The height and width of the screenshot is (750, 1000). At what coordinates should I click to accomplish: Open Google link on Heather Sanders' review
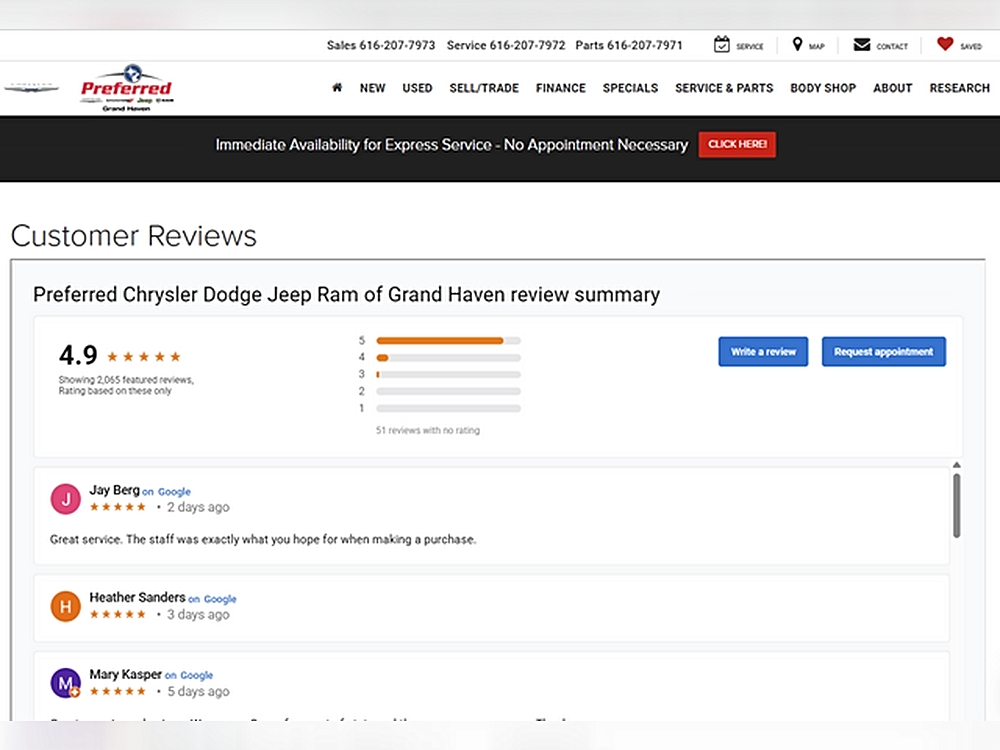220,599
